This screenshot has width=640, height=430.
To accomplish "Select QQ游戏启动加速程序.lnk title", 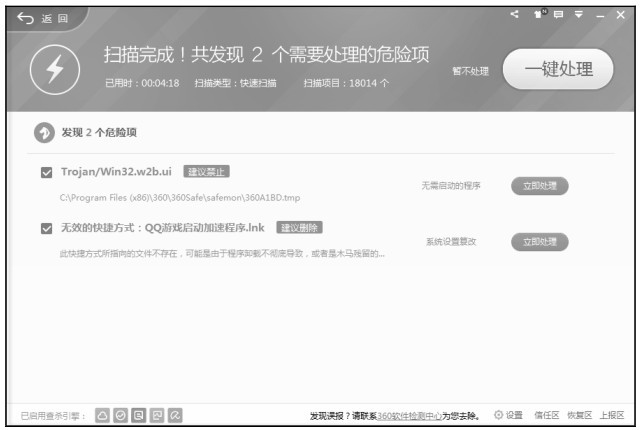I will [204, 228].
